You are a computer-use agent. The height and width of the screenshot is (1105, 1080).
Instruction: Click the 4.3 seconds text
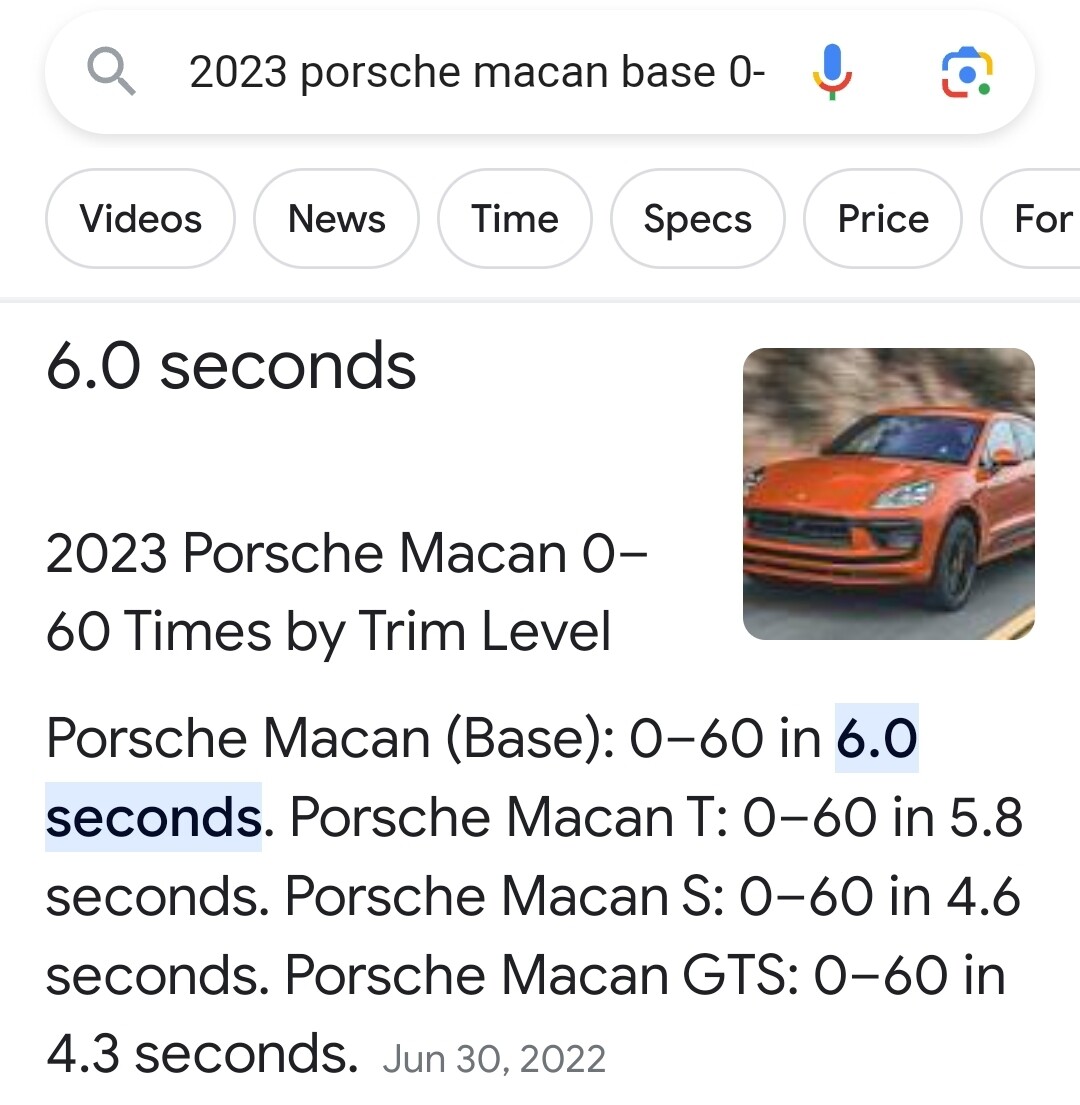(x=201, y=1054)
